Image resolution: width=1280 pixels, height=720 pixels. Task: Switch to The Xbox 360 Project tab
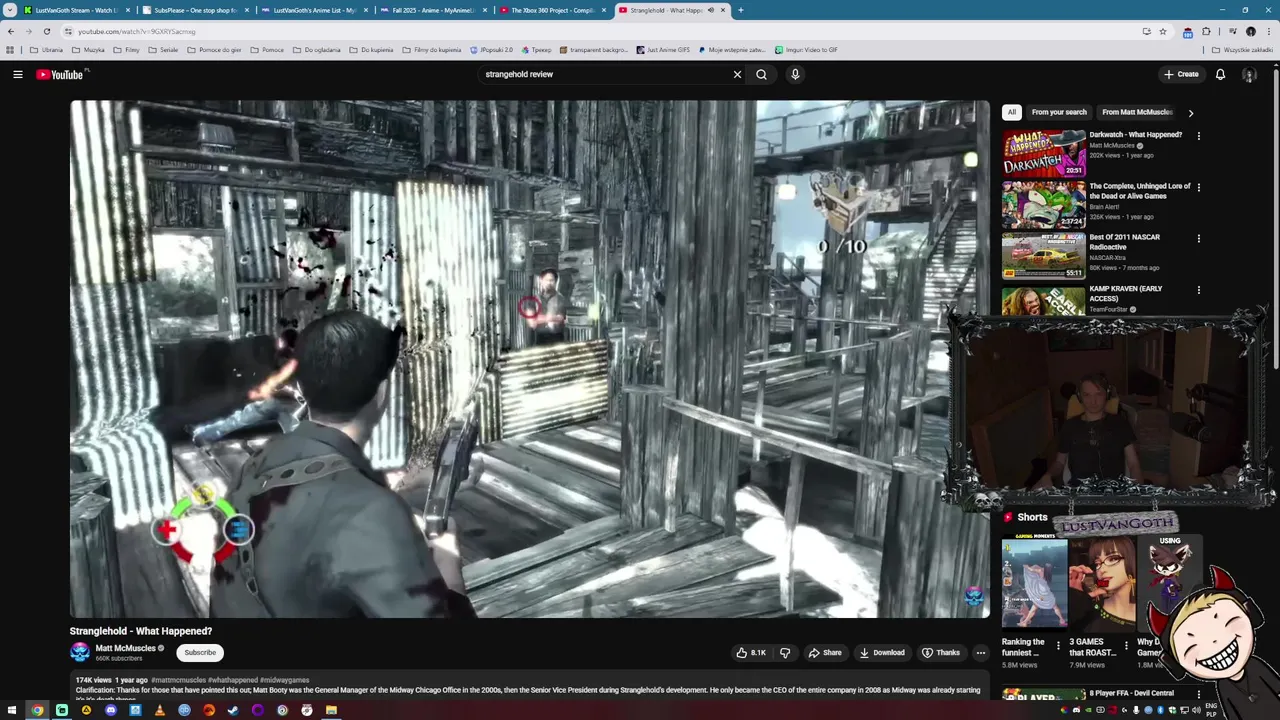pyautogui.click(x=551, y=10)
